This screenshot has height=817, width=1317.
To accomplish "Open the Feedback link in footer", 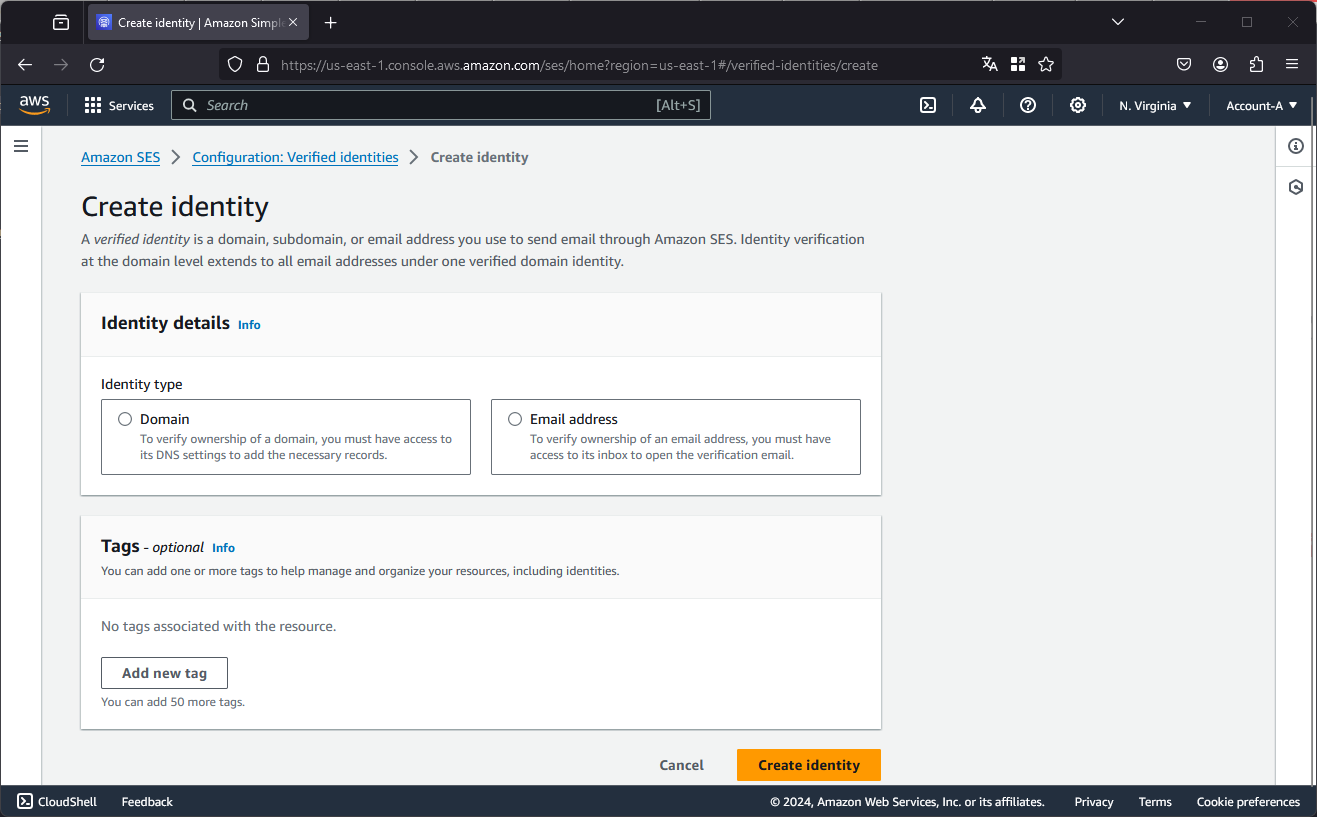I will coord(147,802).
